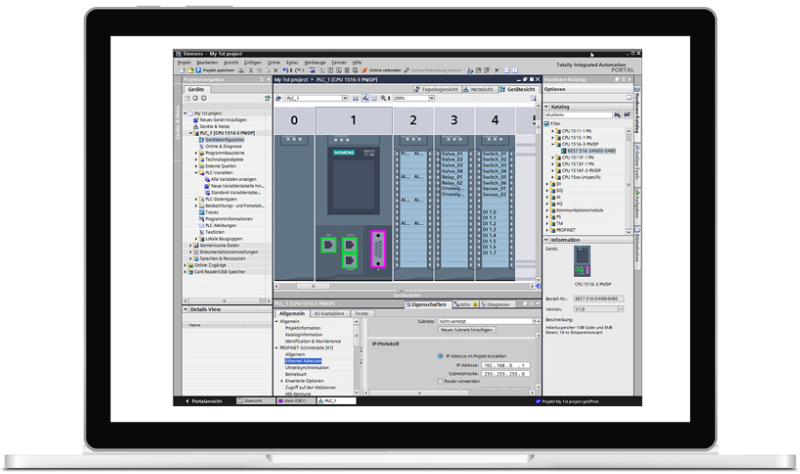Click Neues Subnetz hinzufügen button
The height and width of the screenshot is (474, 800).
(x=466, y=330)
